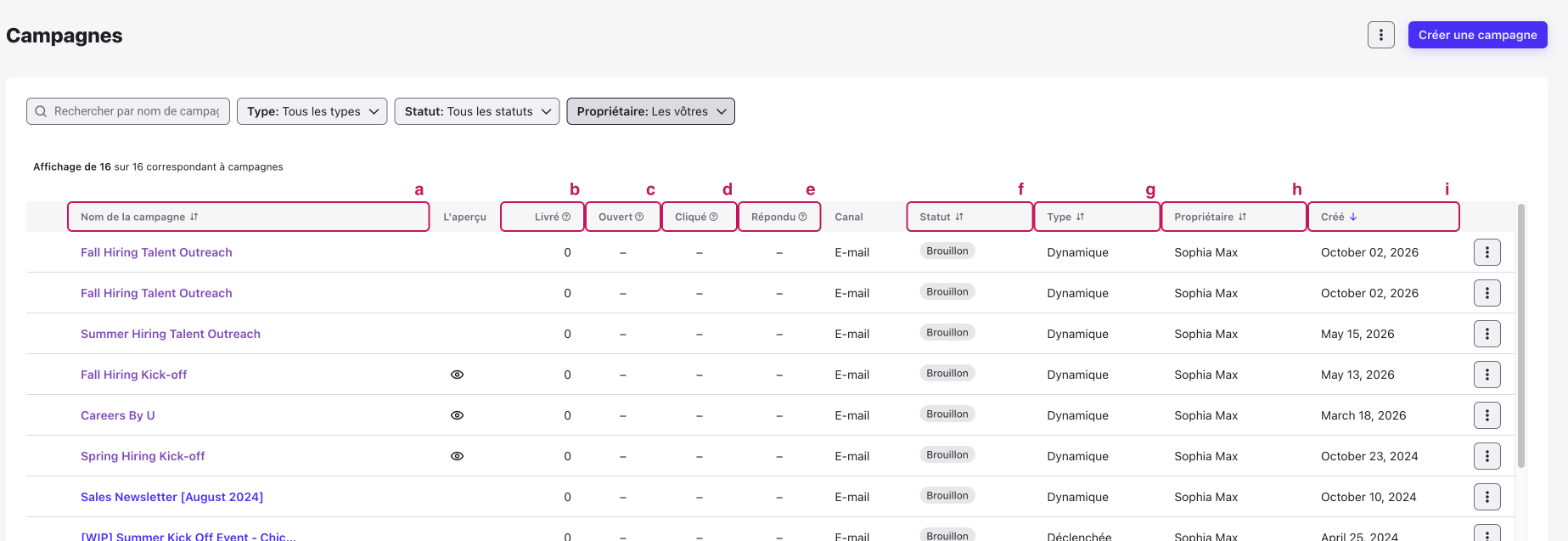The height and width of the screenshot is (541, 1568).
Task: Expand the Statut: Tous les statuts dropdown
Action: click(x=477, y=111)
